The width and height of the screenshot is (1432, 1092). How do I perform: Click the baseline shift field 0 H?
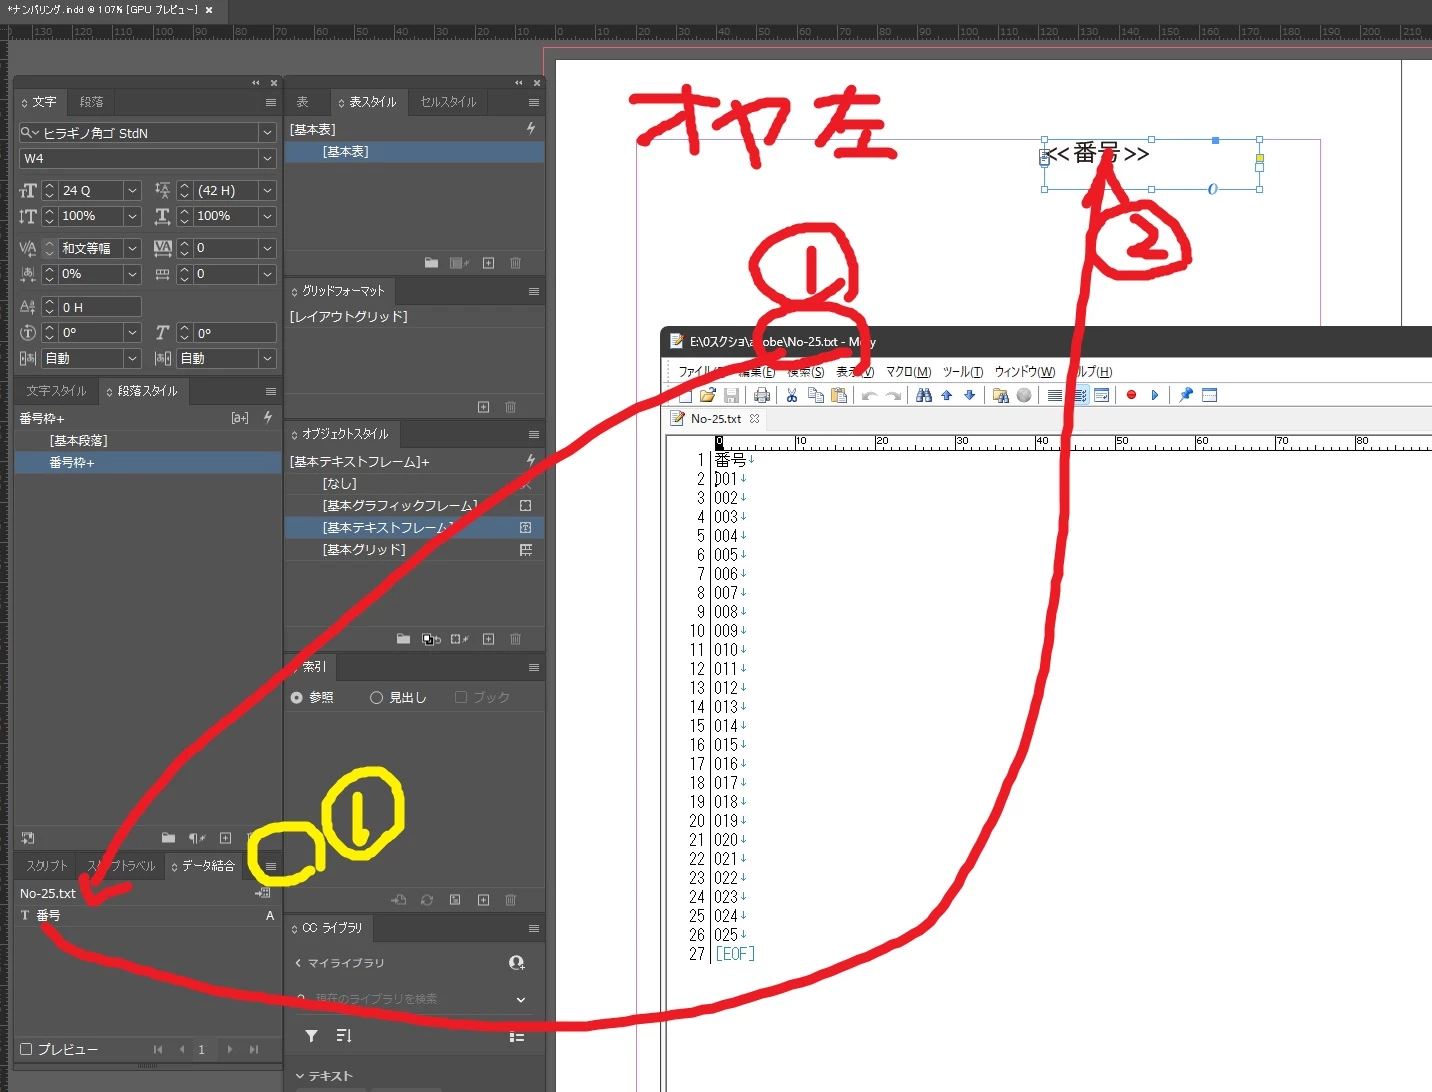tap(98, 307)
